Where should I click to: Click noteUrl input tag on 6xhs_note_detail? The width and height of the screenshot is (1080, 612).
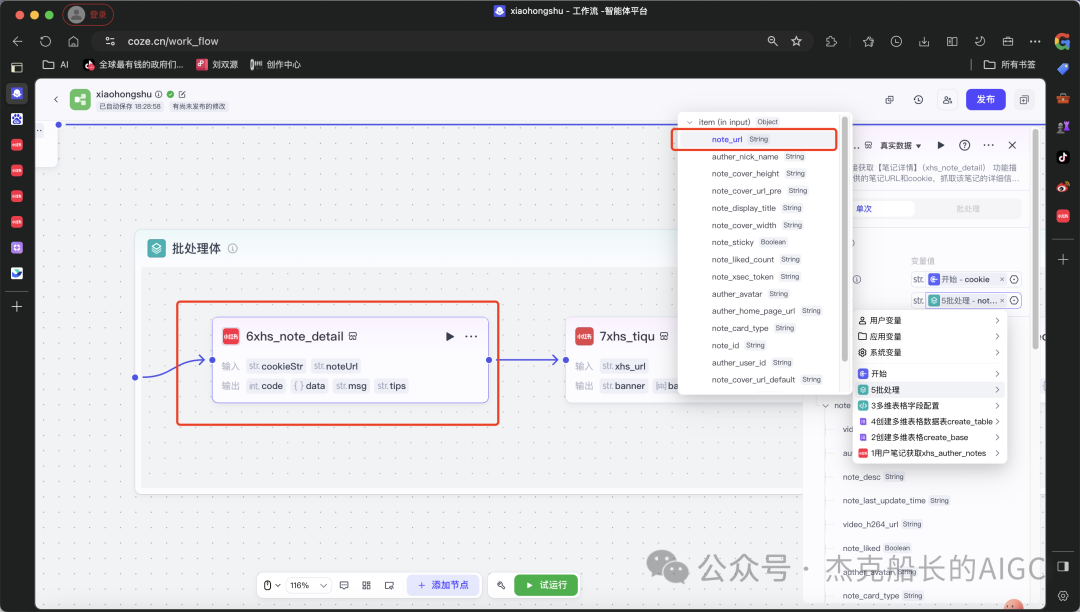click(x=336, y=366)
